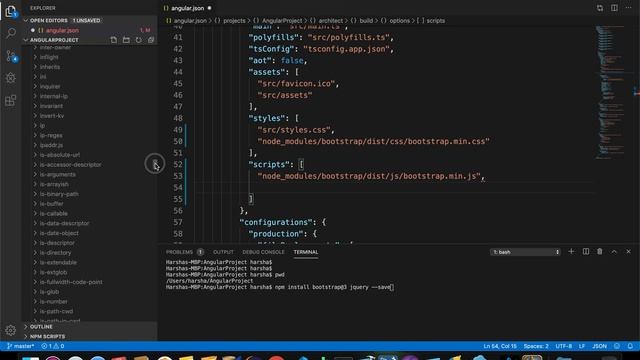Screen dimensions: 640x360
Task: Click the master branch indicator
Action: click(x=20, y=346)
